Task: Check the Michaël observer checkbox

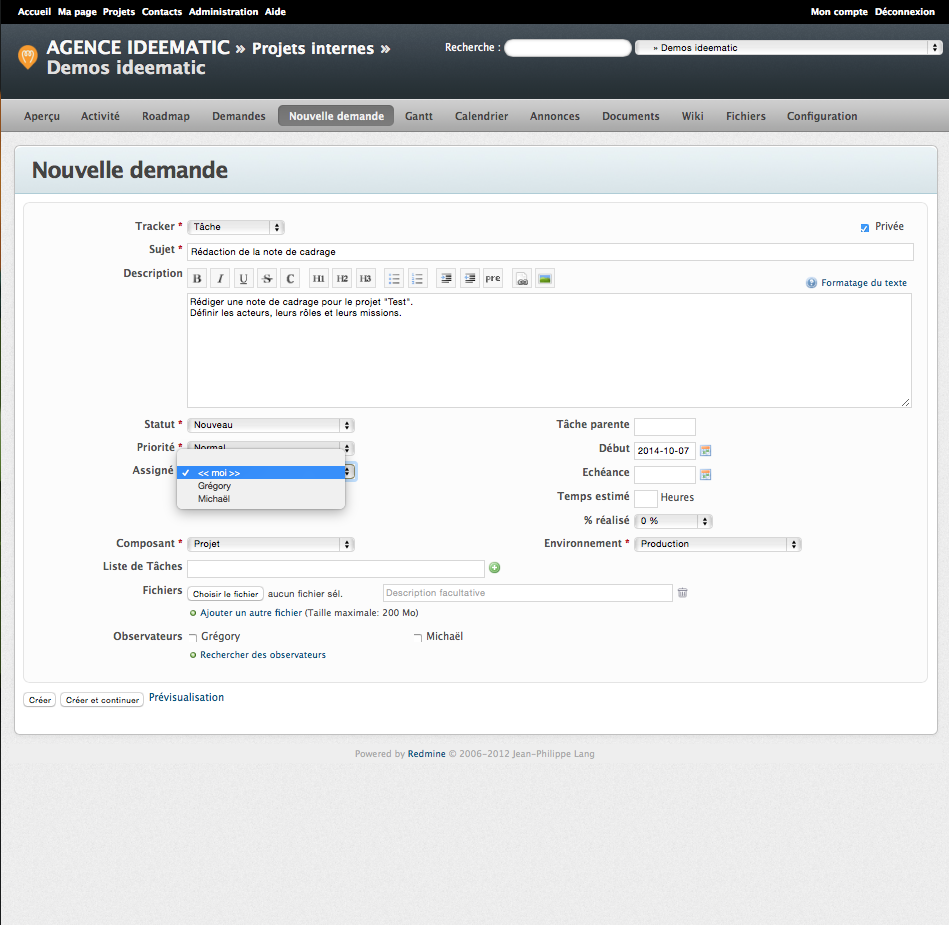Action: click(x=418, y=637)
